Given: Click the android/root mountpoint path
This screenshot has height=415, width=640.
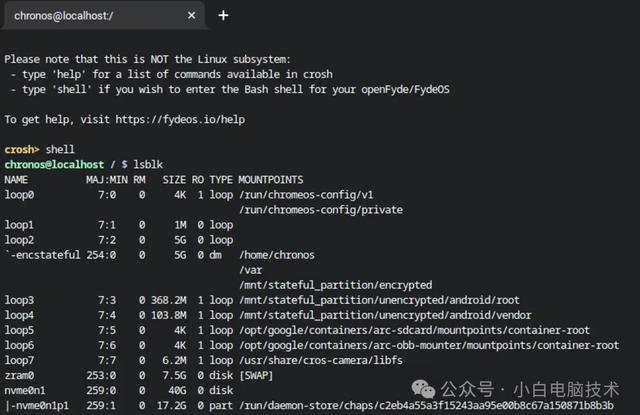Looking at the screenshot, I should [379, 300].
